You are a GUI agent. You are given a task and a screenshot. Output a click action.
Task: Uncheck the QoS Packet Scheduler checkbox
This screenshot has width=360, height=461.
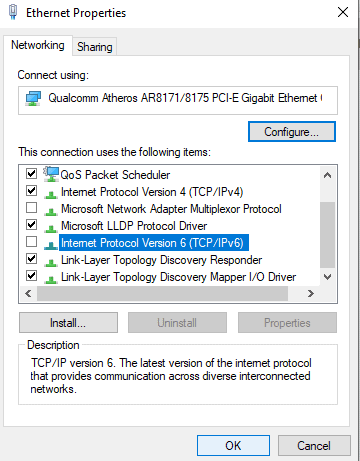coord(32,173)
